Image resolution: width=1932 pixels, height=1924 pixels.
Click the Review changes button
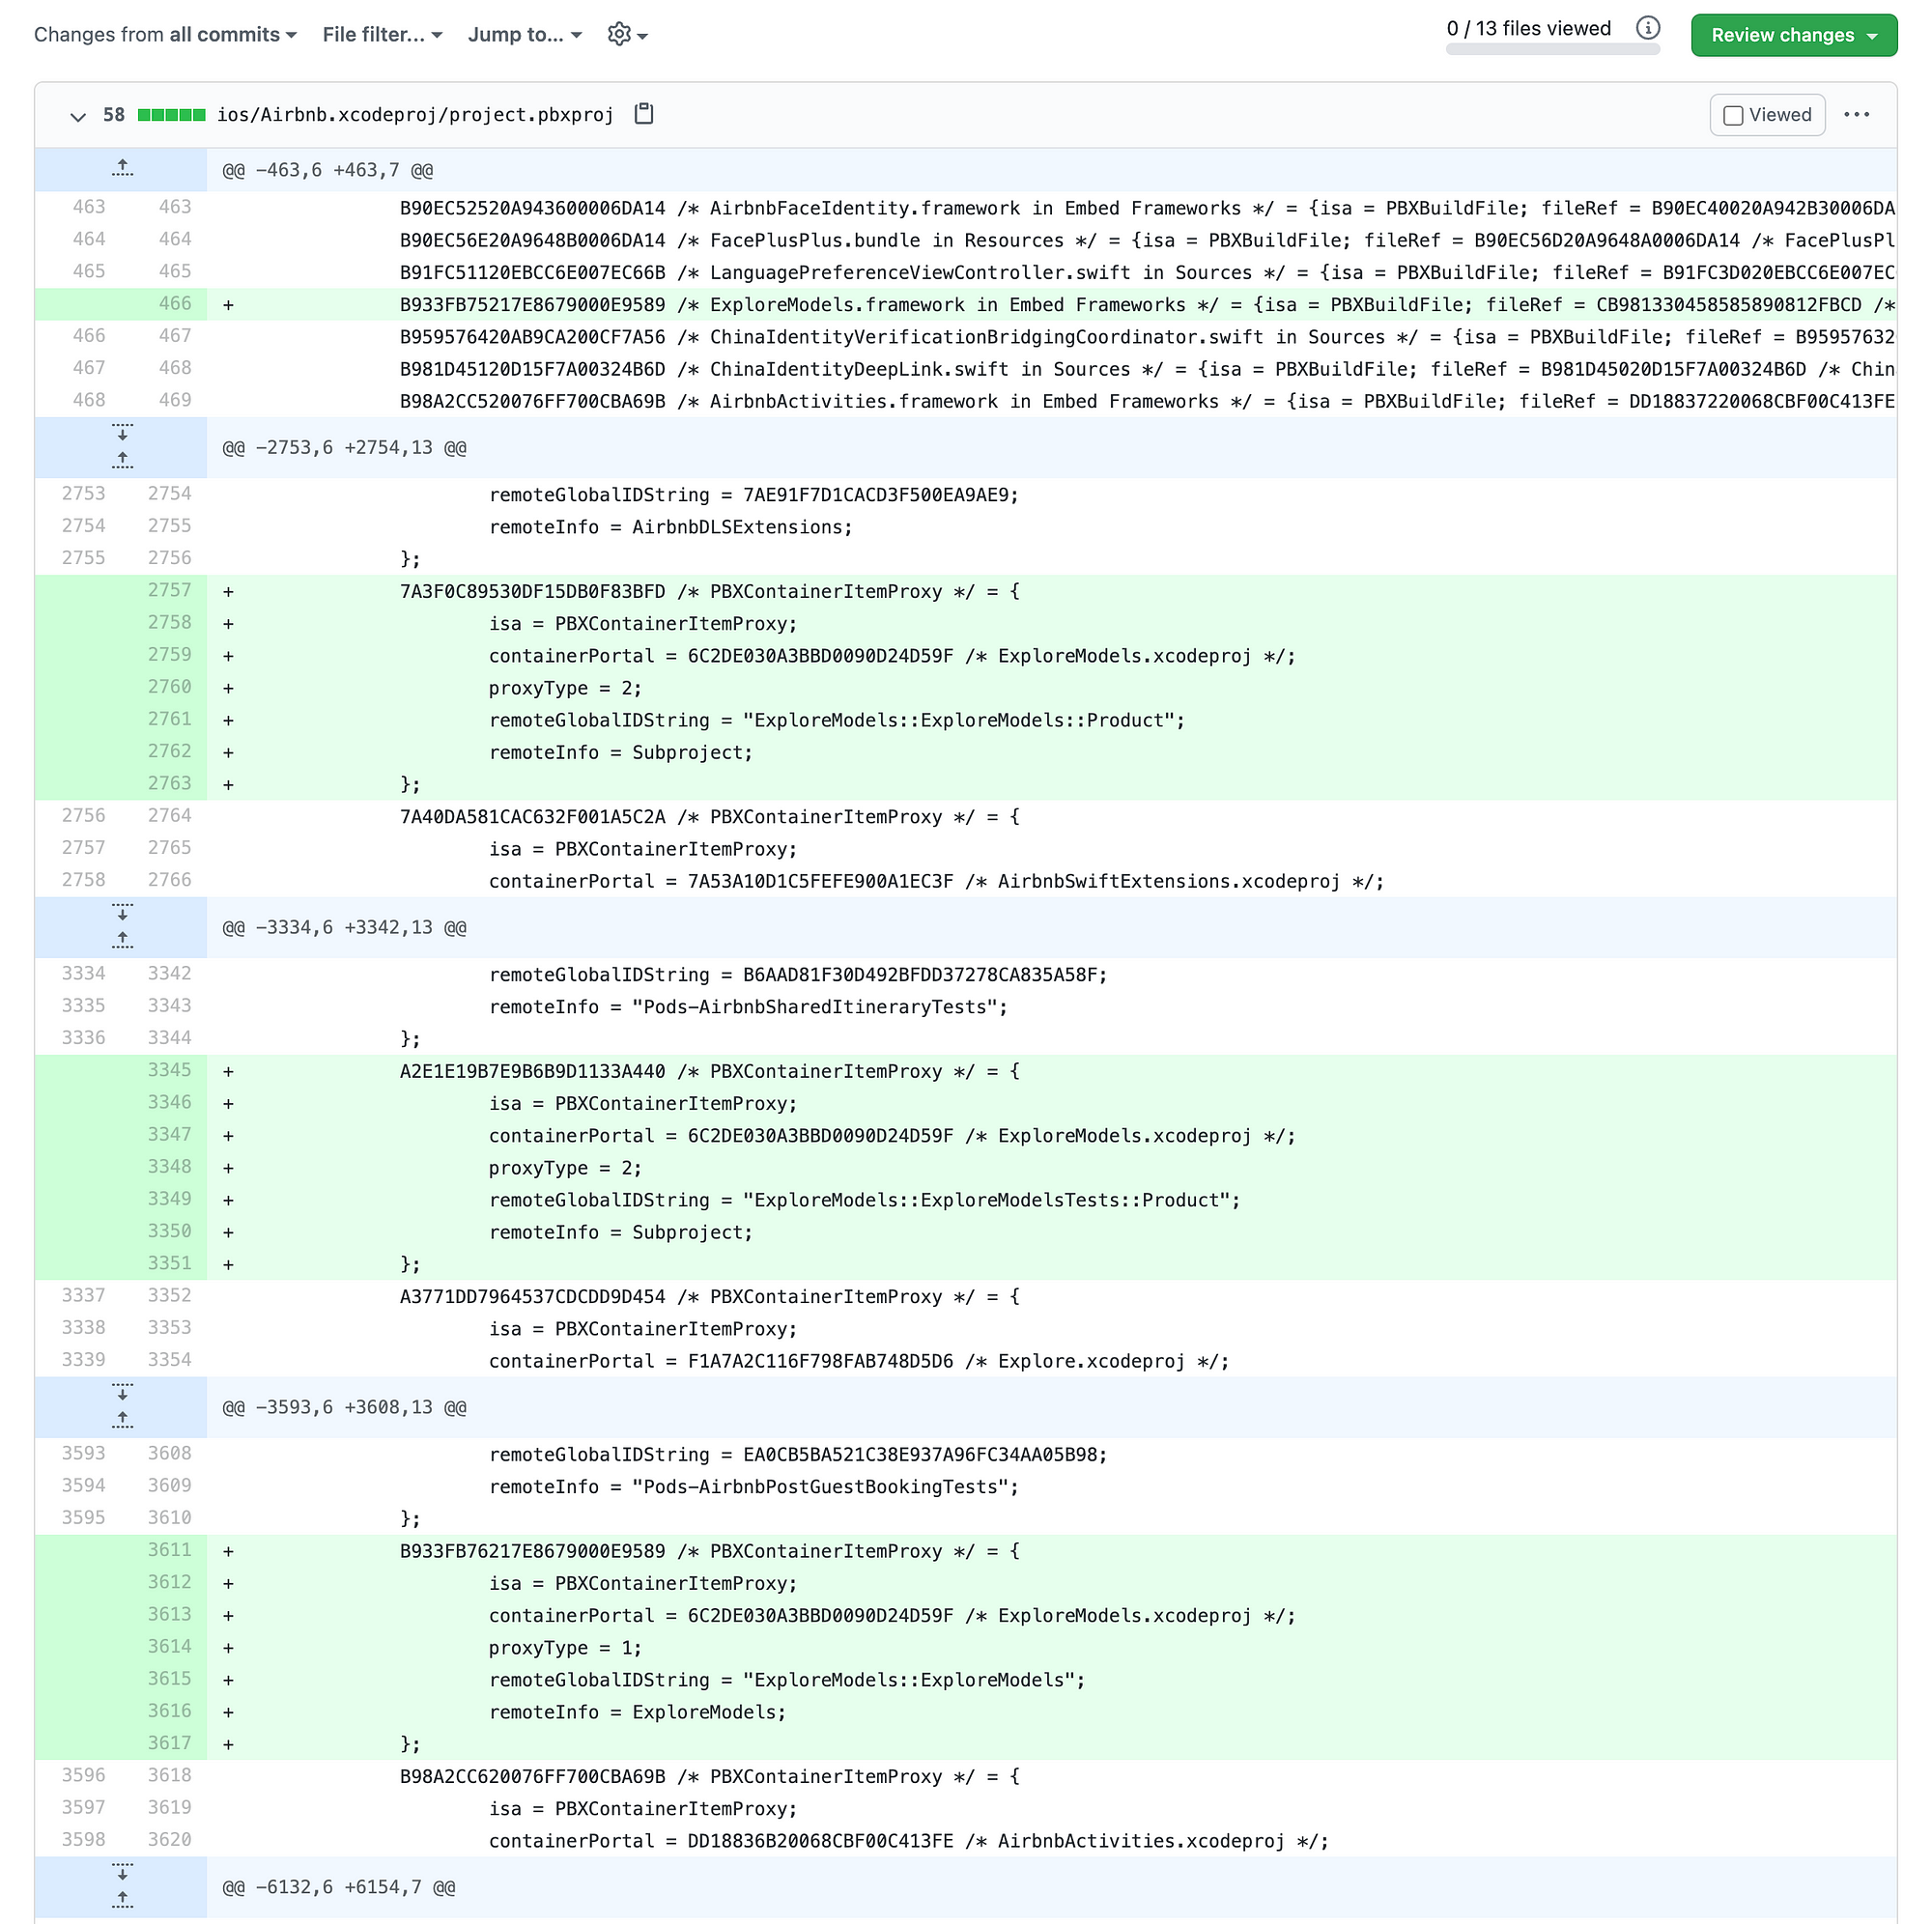1793,35
